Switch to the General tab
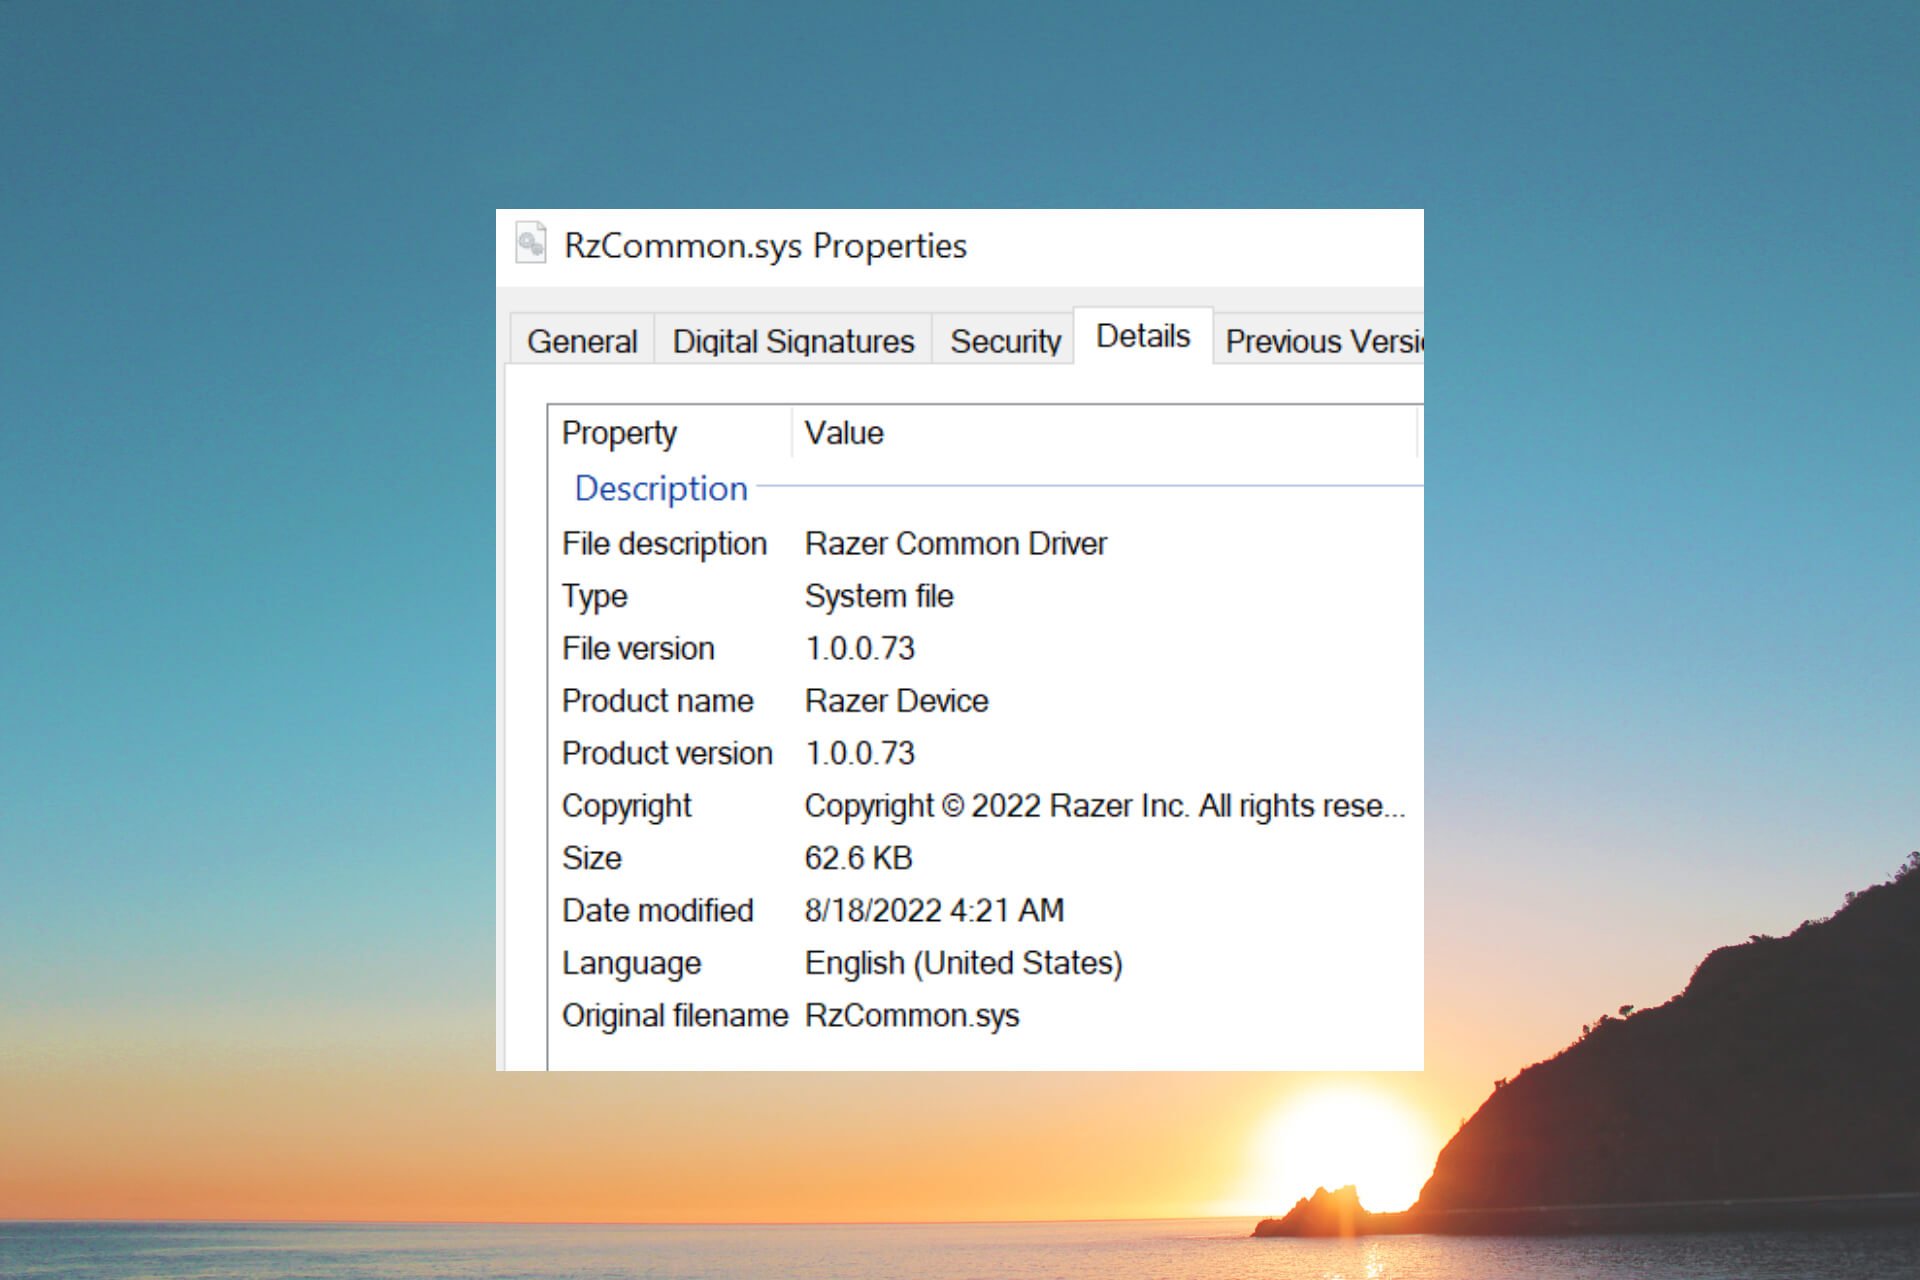This screenshot has width=1920, height=1280. [582, 342]
